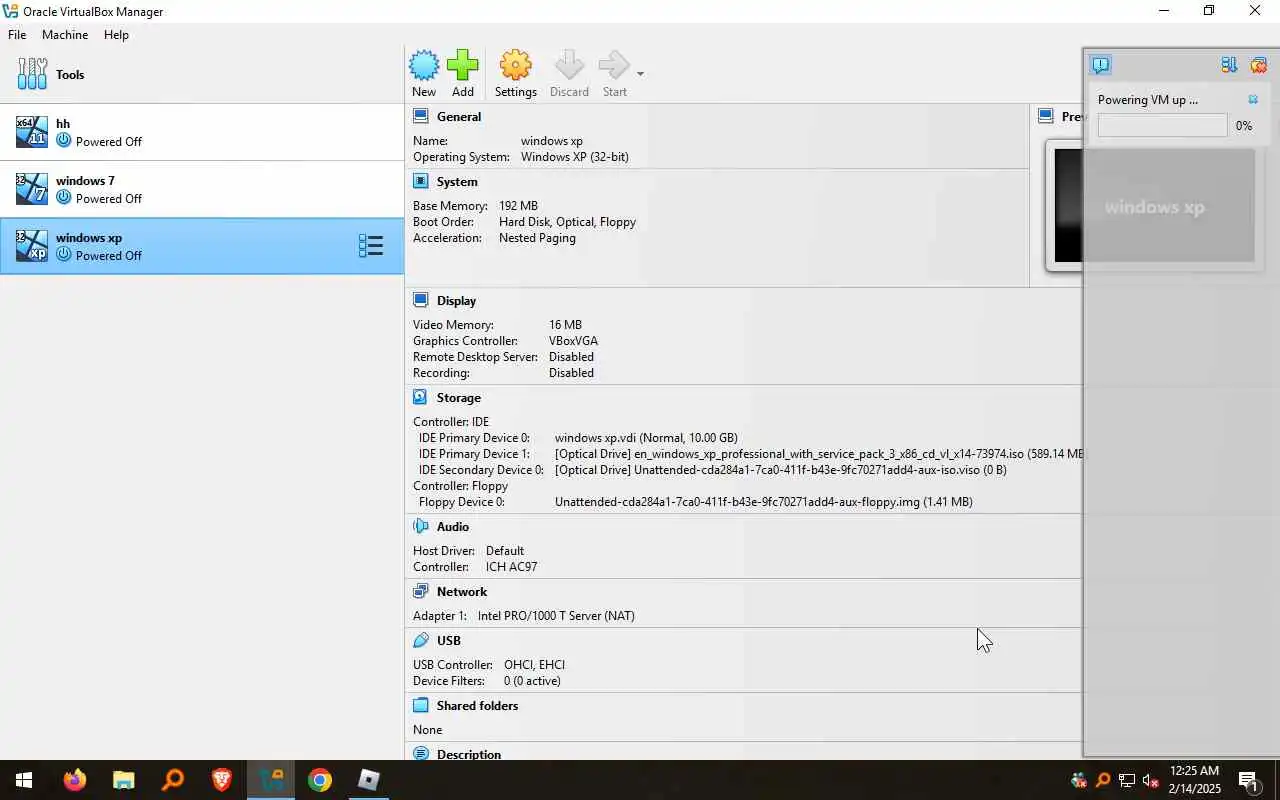
Task: Click the taskbar clock showing 12:25 AM
Action: 1195,780
